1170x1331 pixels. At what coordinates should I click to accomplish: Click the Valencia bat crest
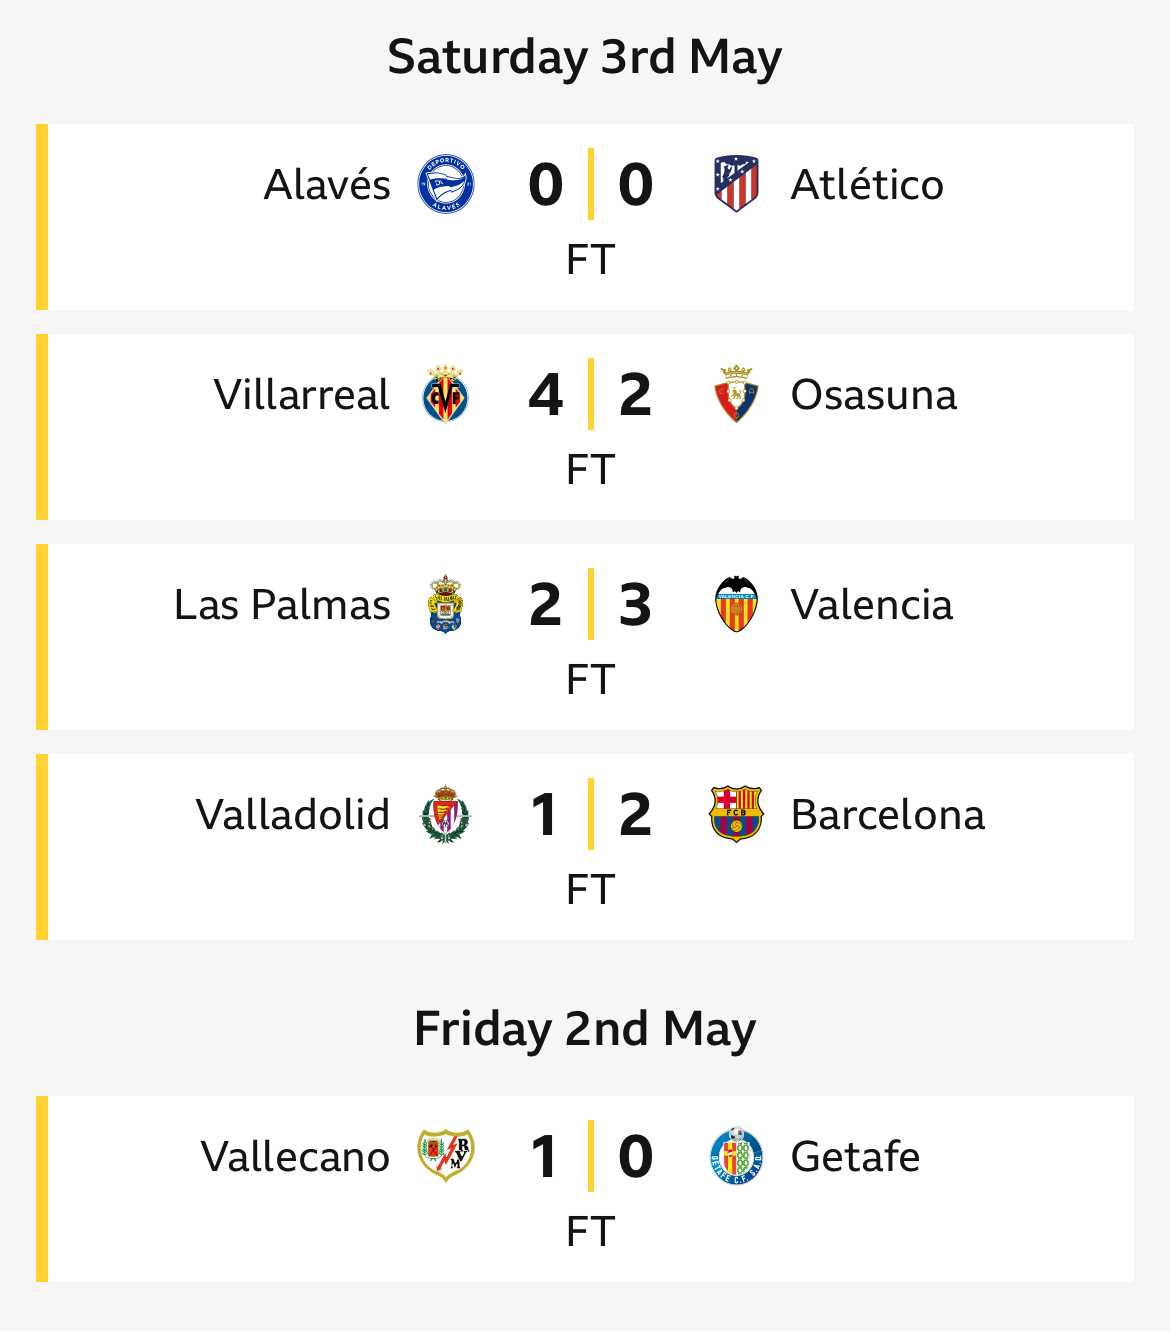[736, 604]
